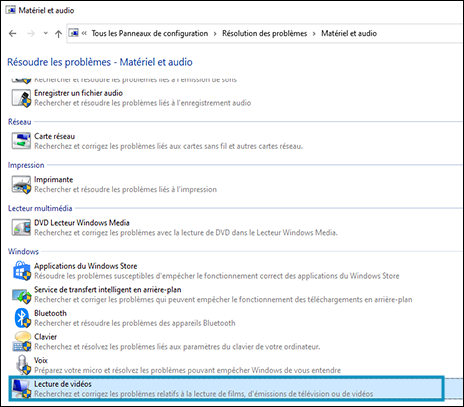Open the 'Voix' troubleshooter
464x407 pixels.
tap(41, 360)
